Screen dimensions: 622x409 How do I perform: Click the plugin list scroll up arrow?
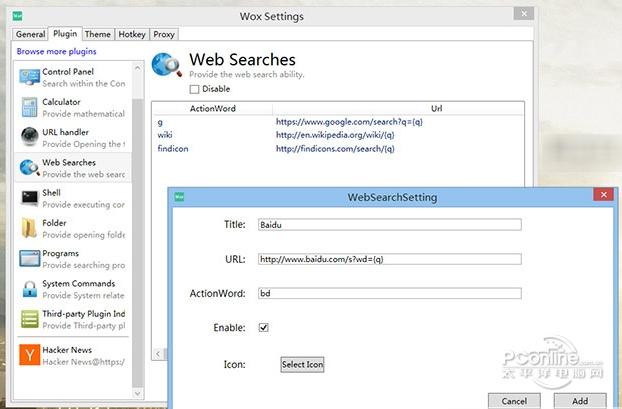[138, 68]
